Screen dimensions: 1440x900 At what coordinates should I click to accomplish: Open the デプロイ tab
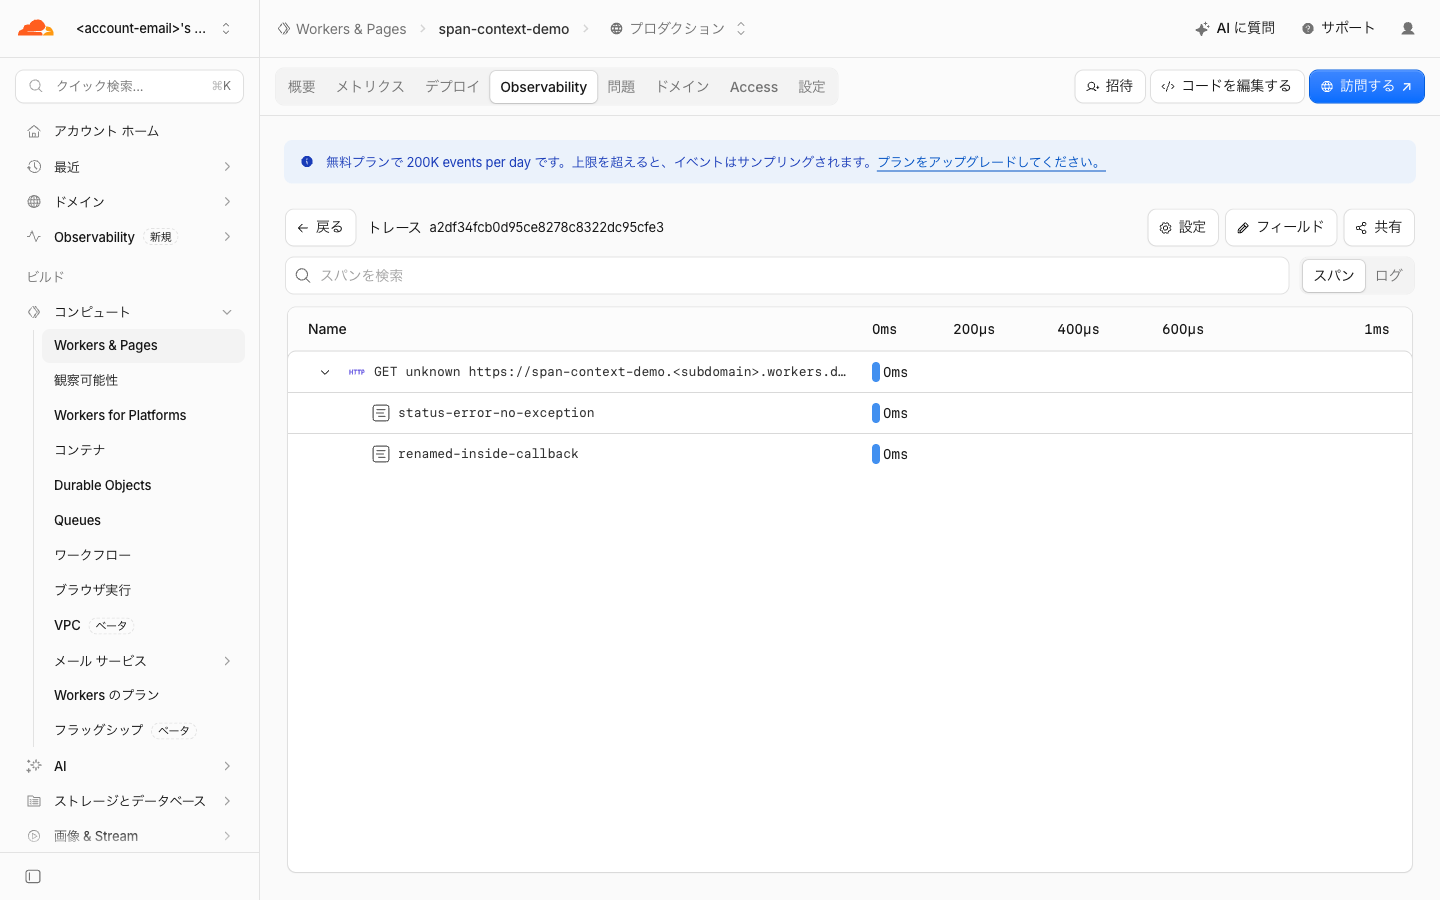click(452, 87)
